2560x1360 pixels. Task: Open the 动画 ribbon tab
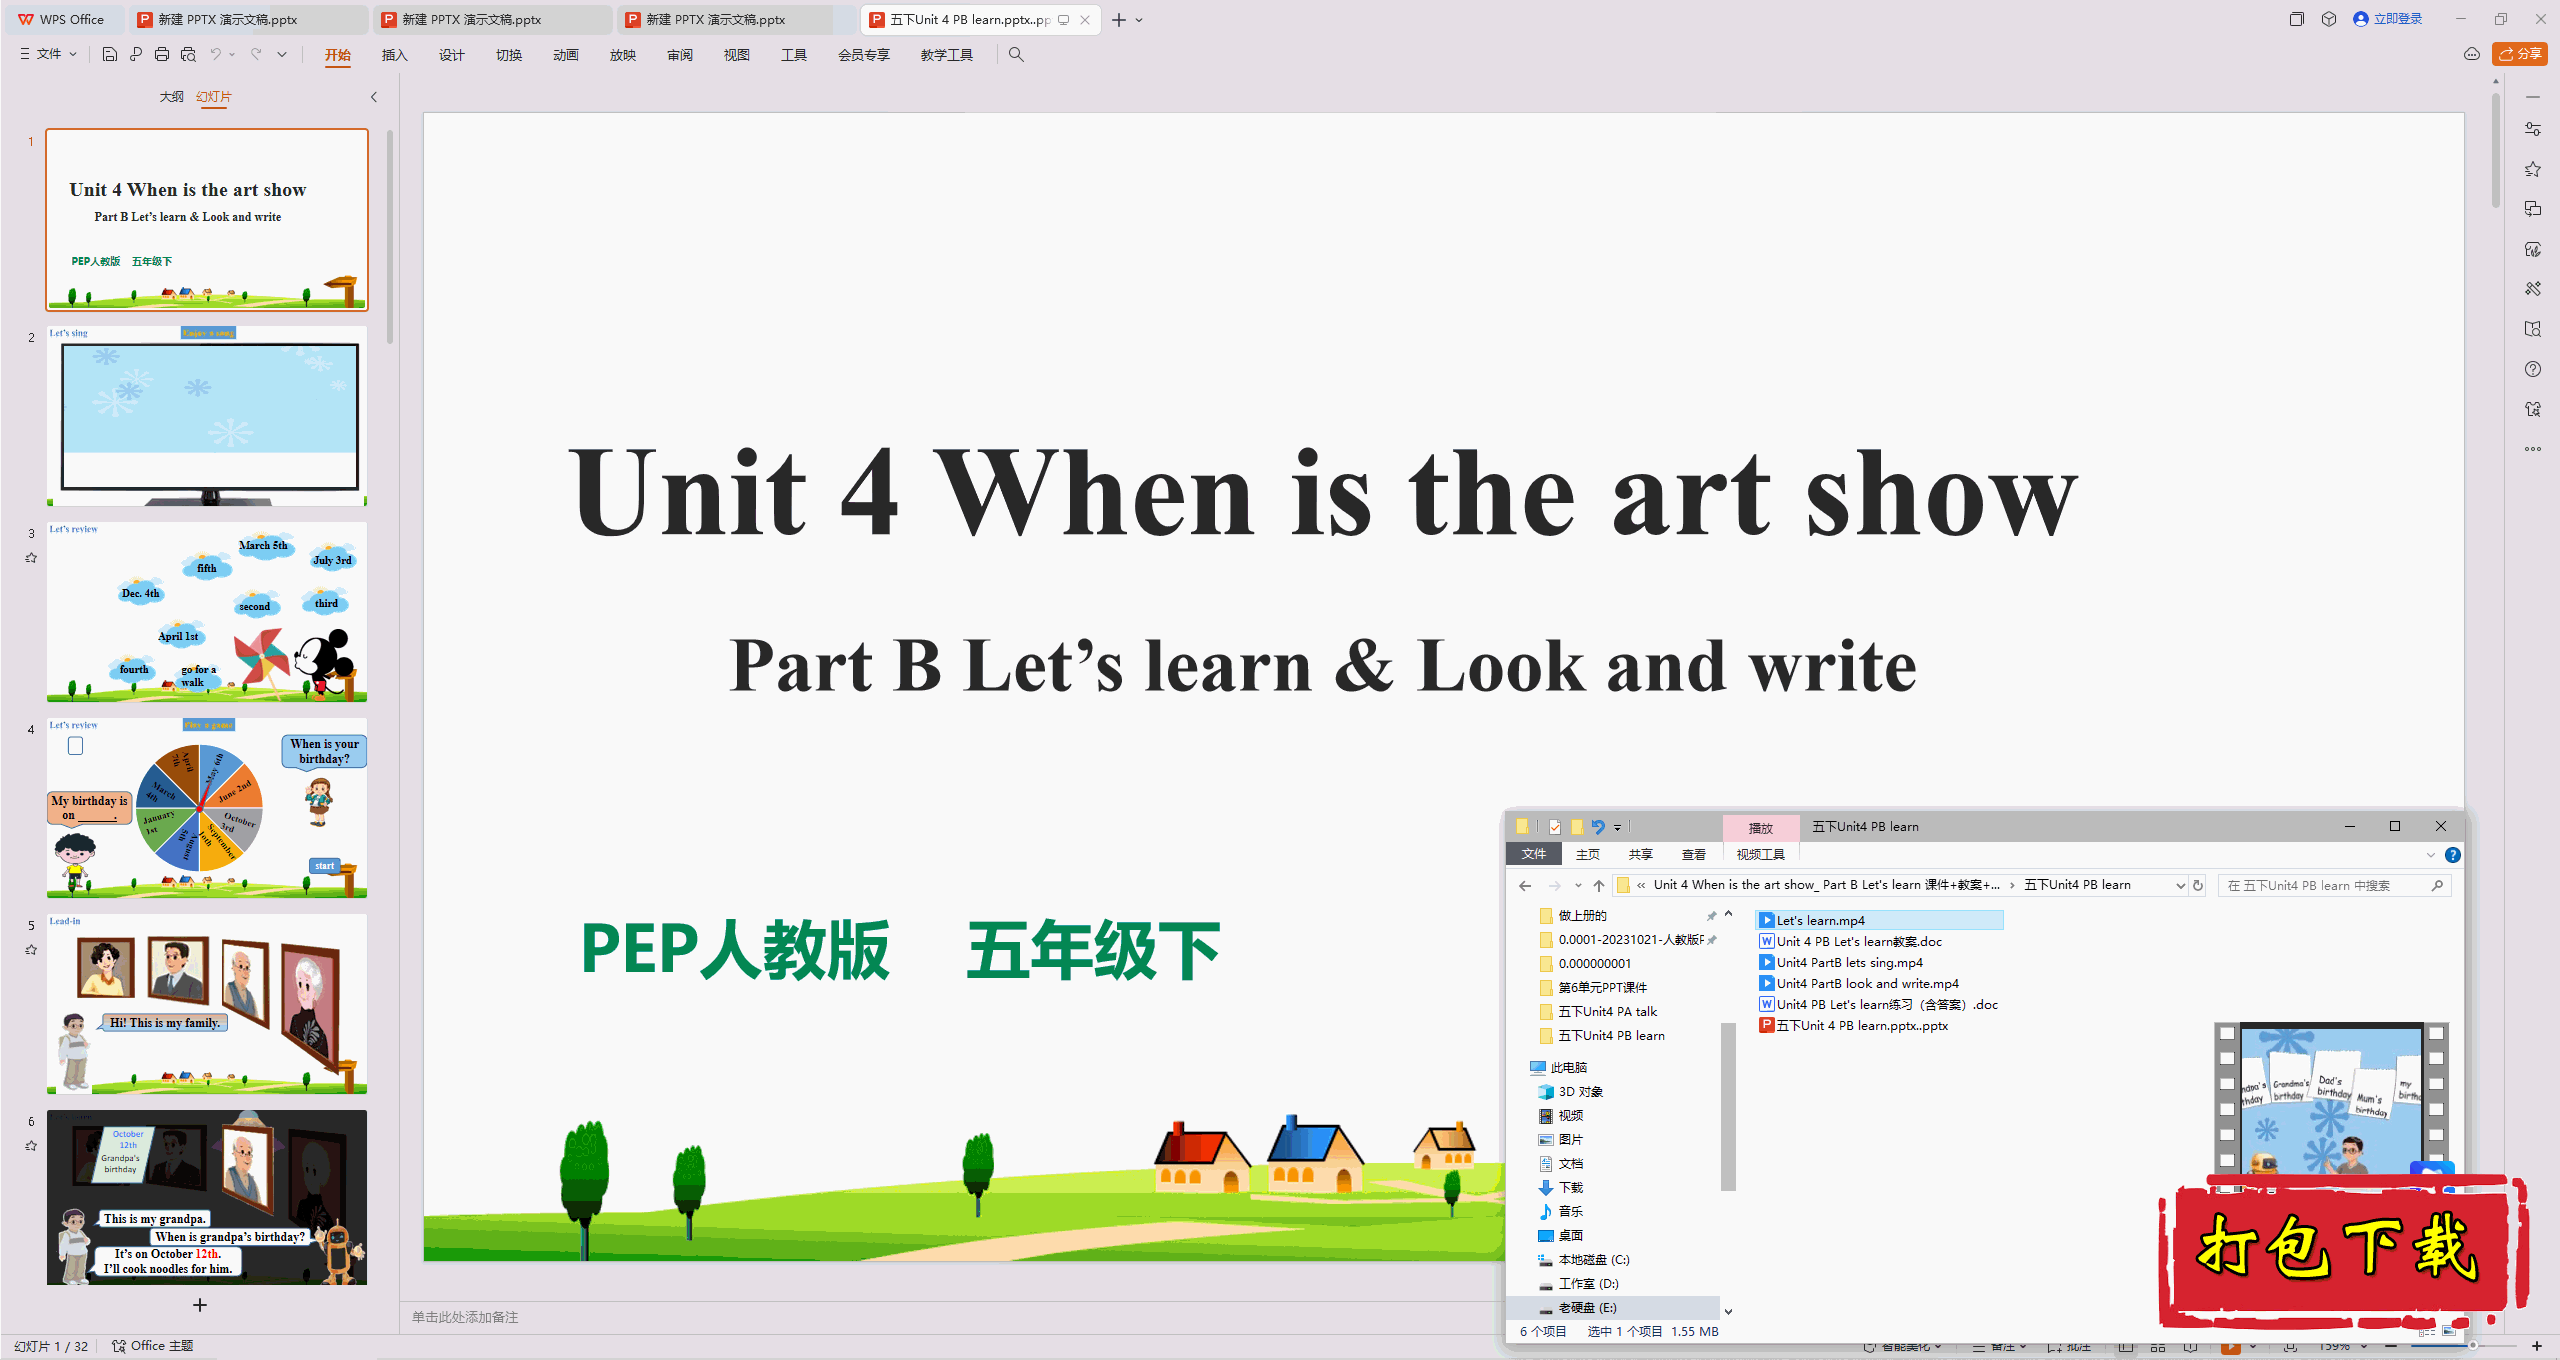point(566,55)
